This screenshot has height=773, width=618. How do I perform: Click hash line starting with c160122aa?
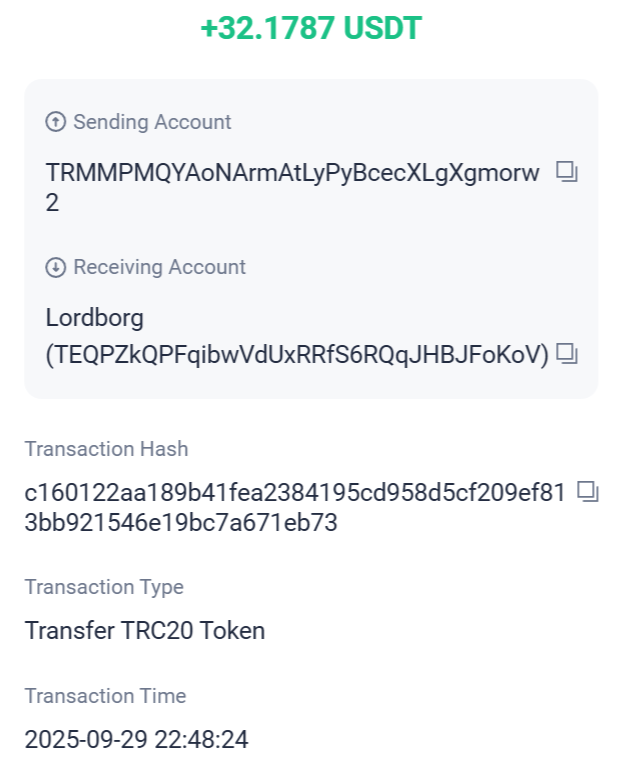[295, 492]
